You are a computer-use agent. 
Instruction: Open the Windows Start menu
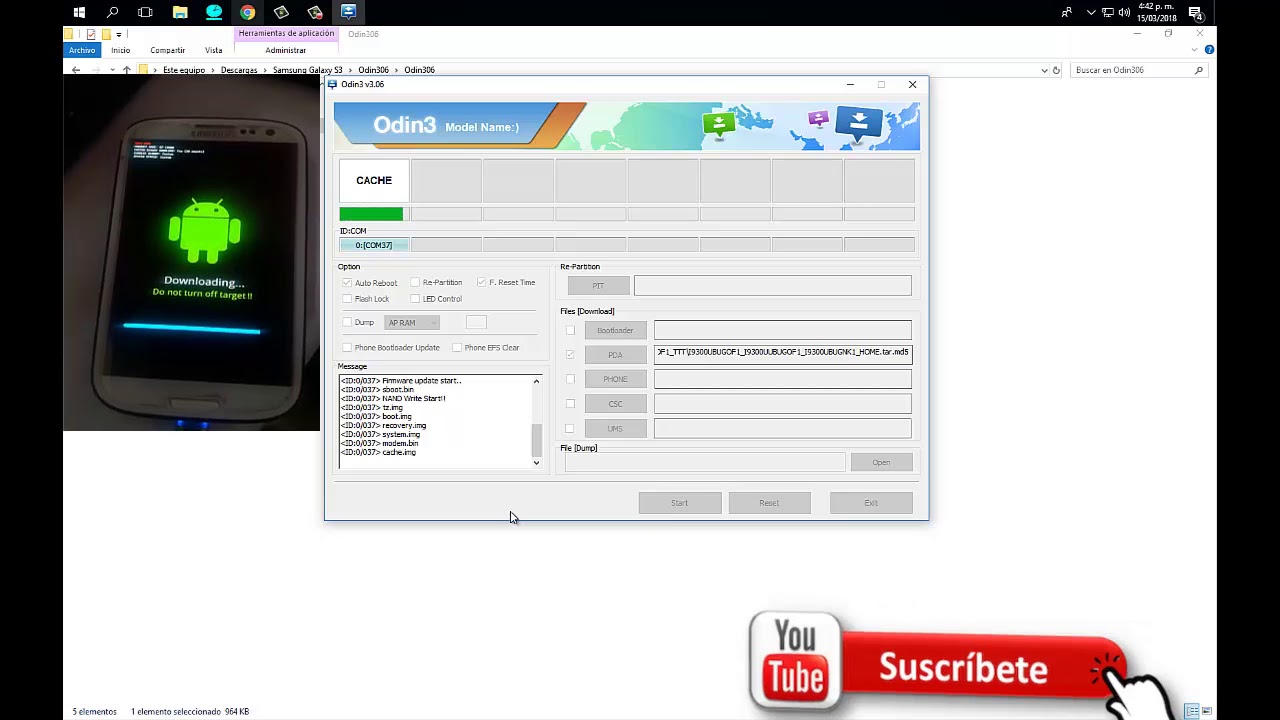79,12
